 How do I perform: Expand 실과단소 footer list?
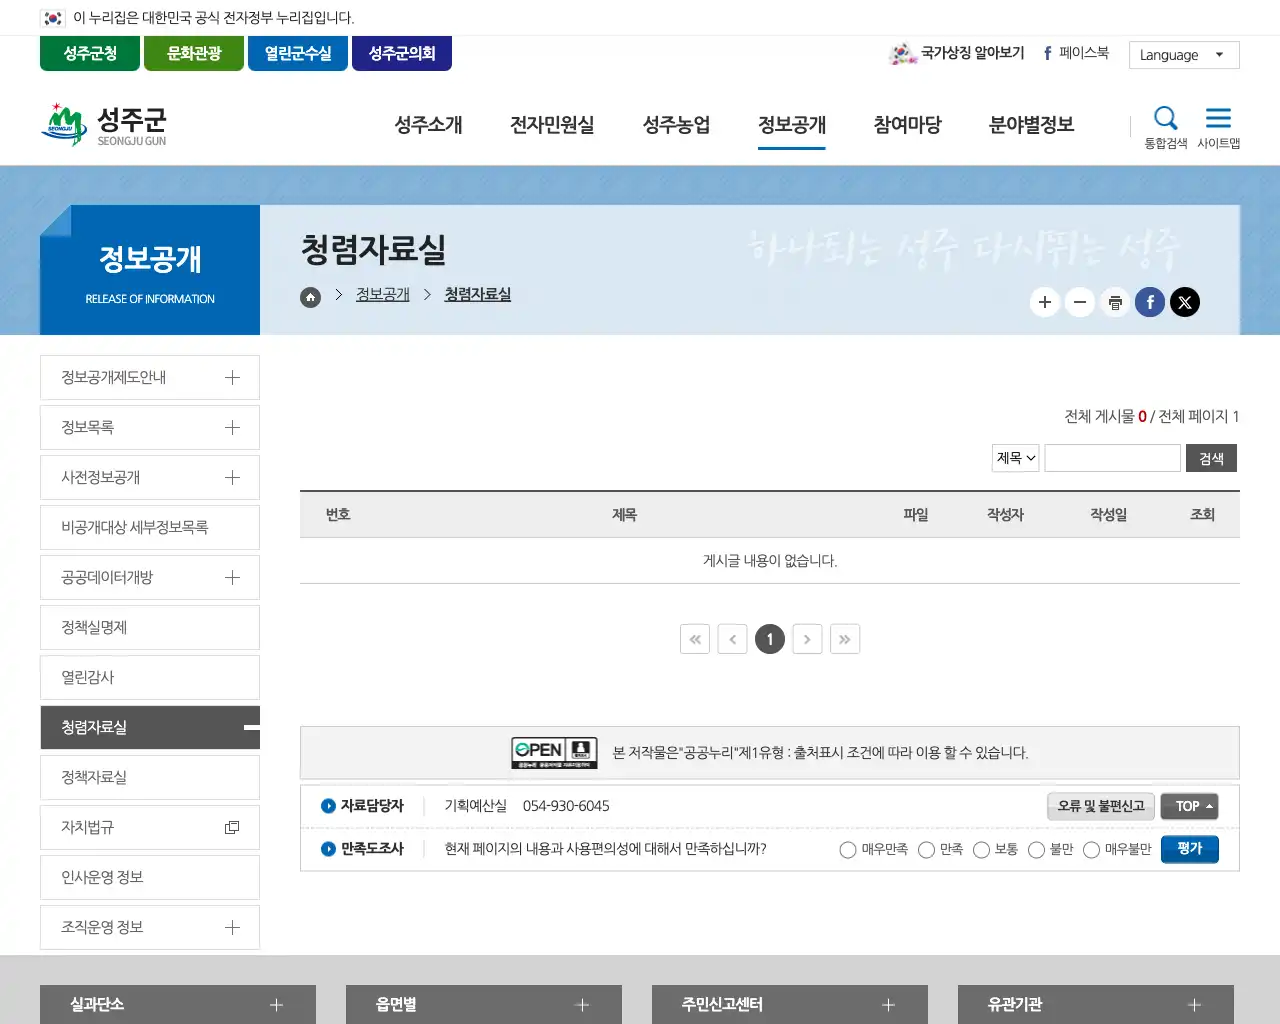[x=178, y=1004]
